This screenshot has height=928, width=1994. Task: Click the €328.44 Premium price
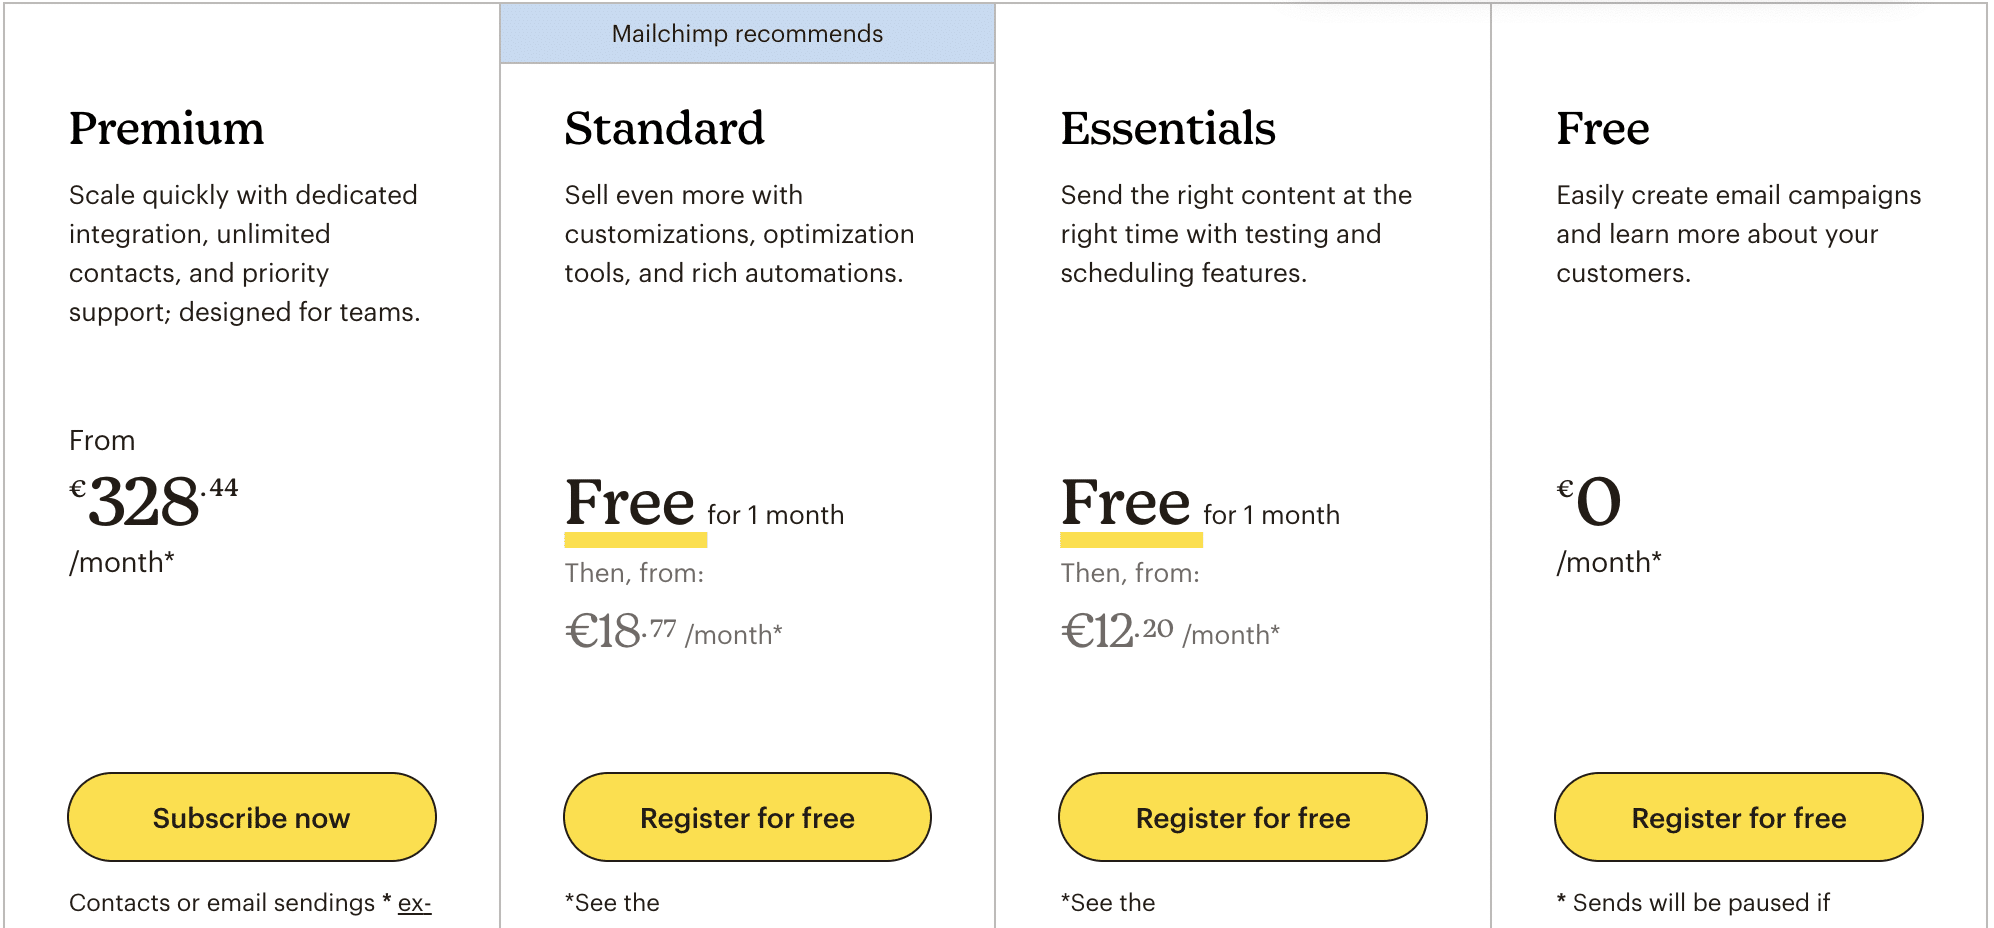153,501
